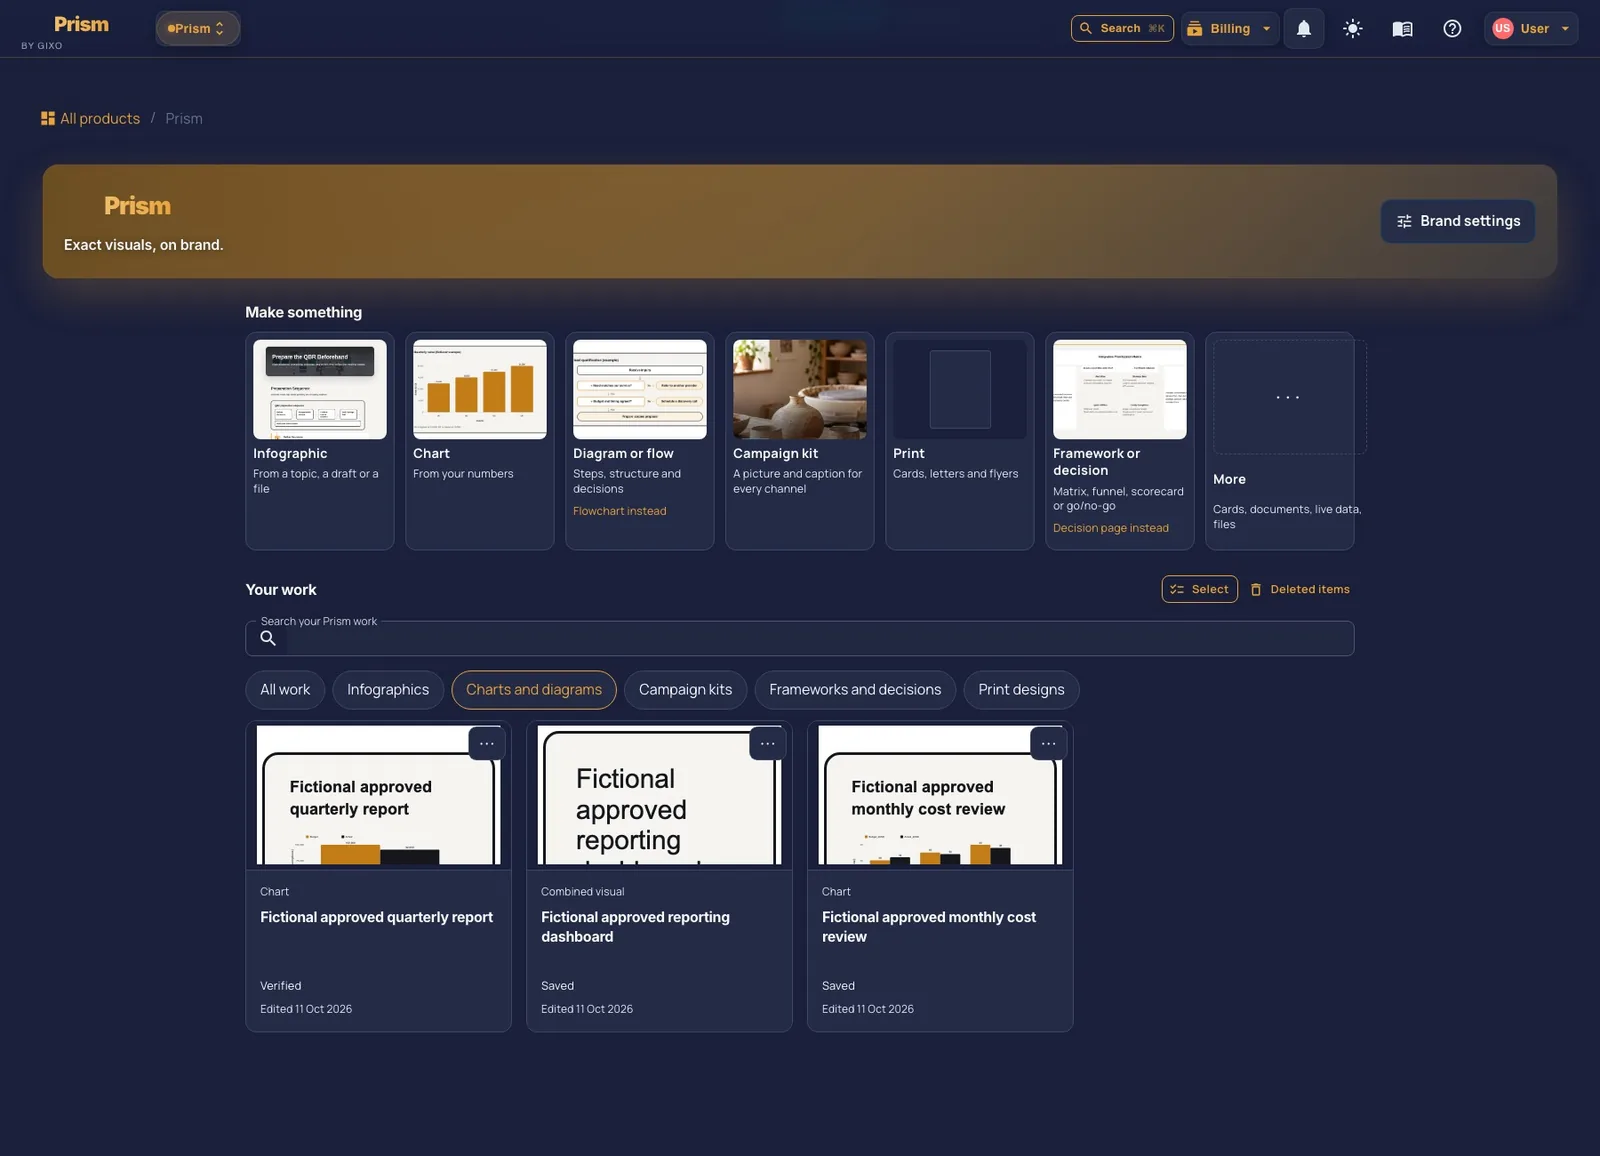This screenshot has width=1600, height=1156.
Task: Click the Combined visual label
Action: (583, 892)
